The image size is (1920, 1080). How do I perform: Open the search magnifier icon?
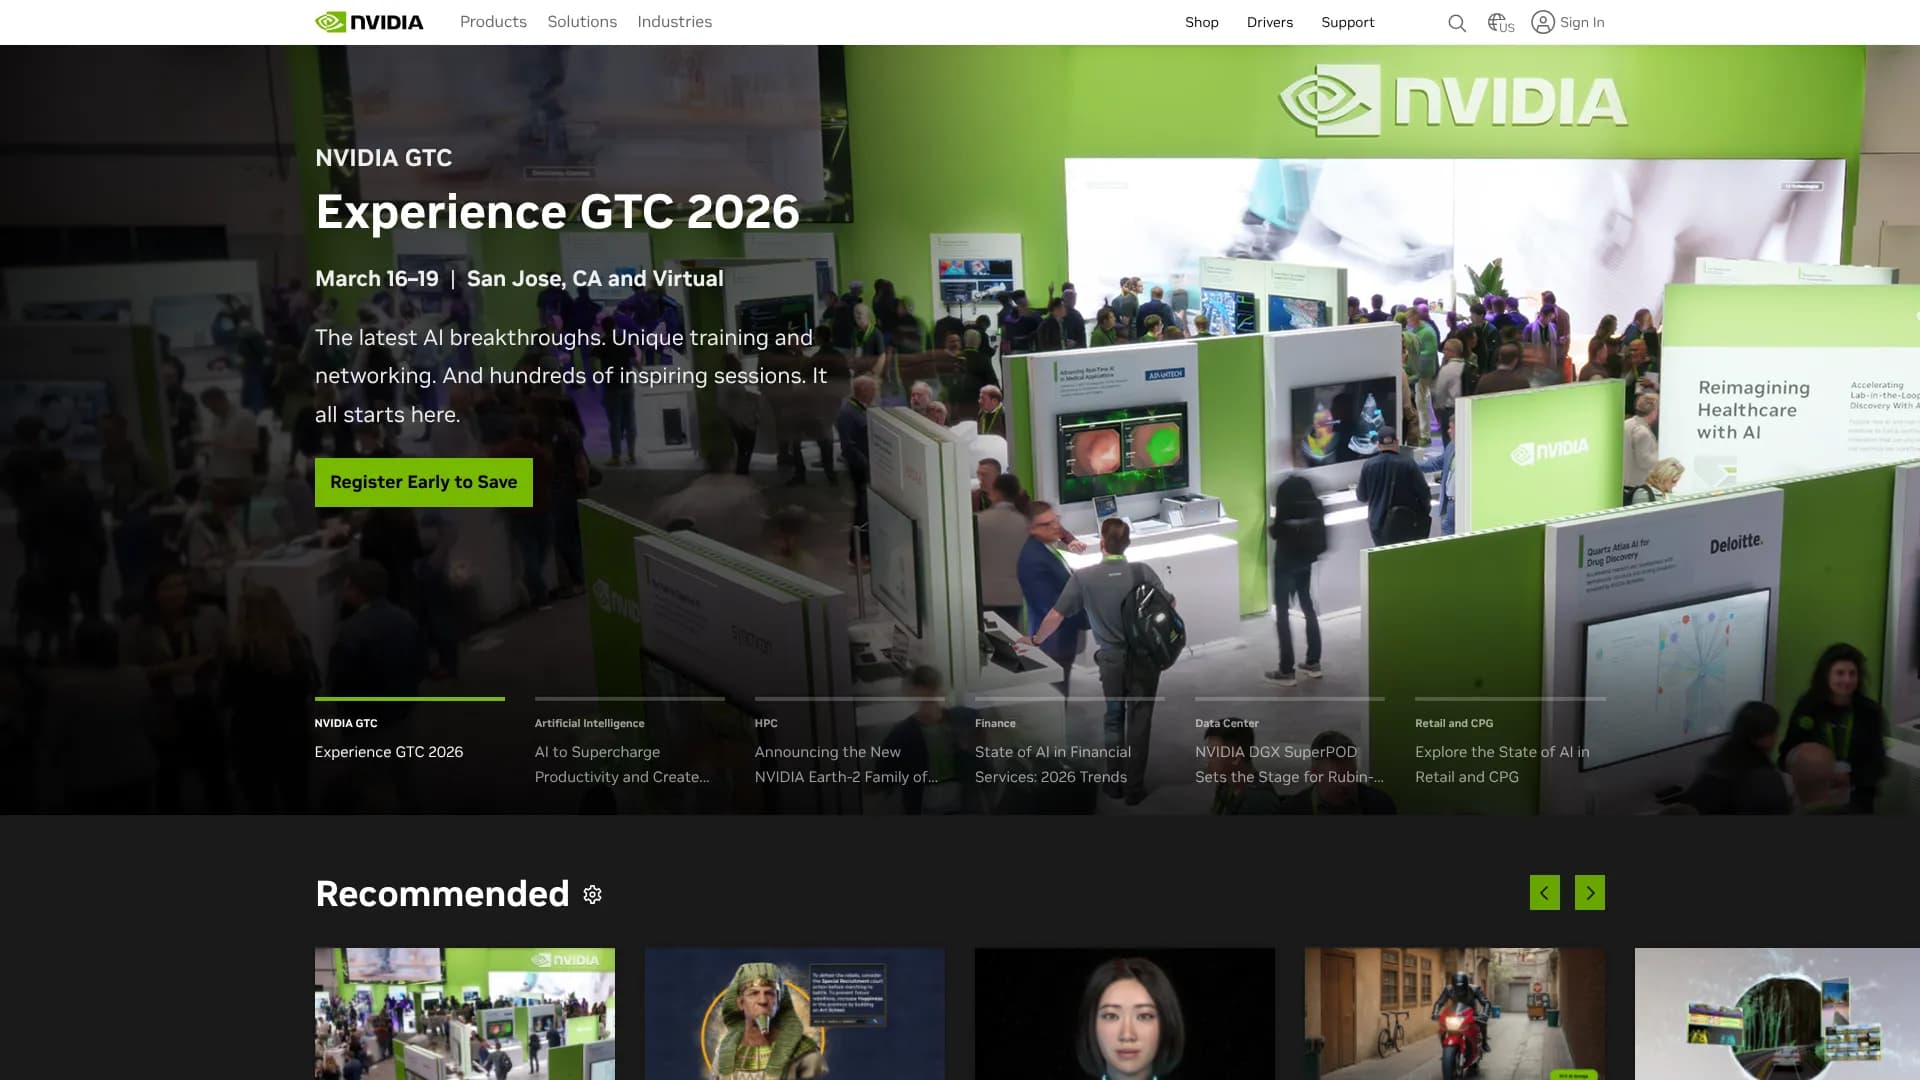(1457, 23)
